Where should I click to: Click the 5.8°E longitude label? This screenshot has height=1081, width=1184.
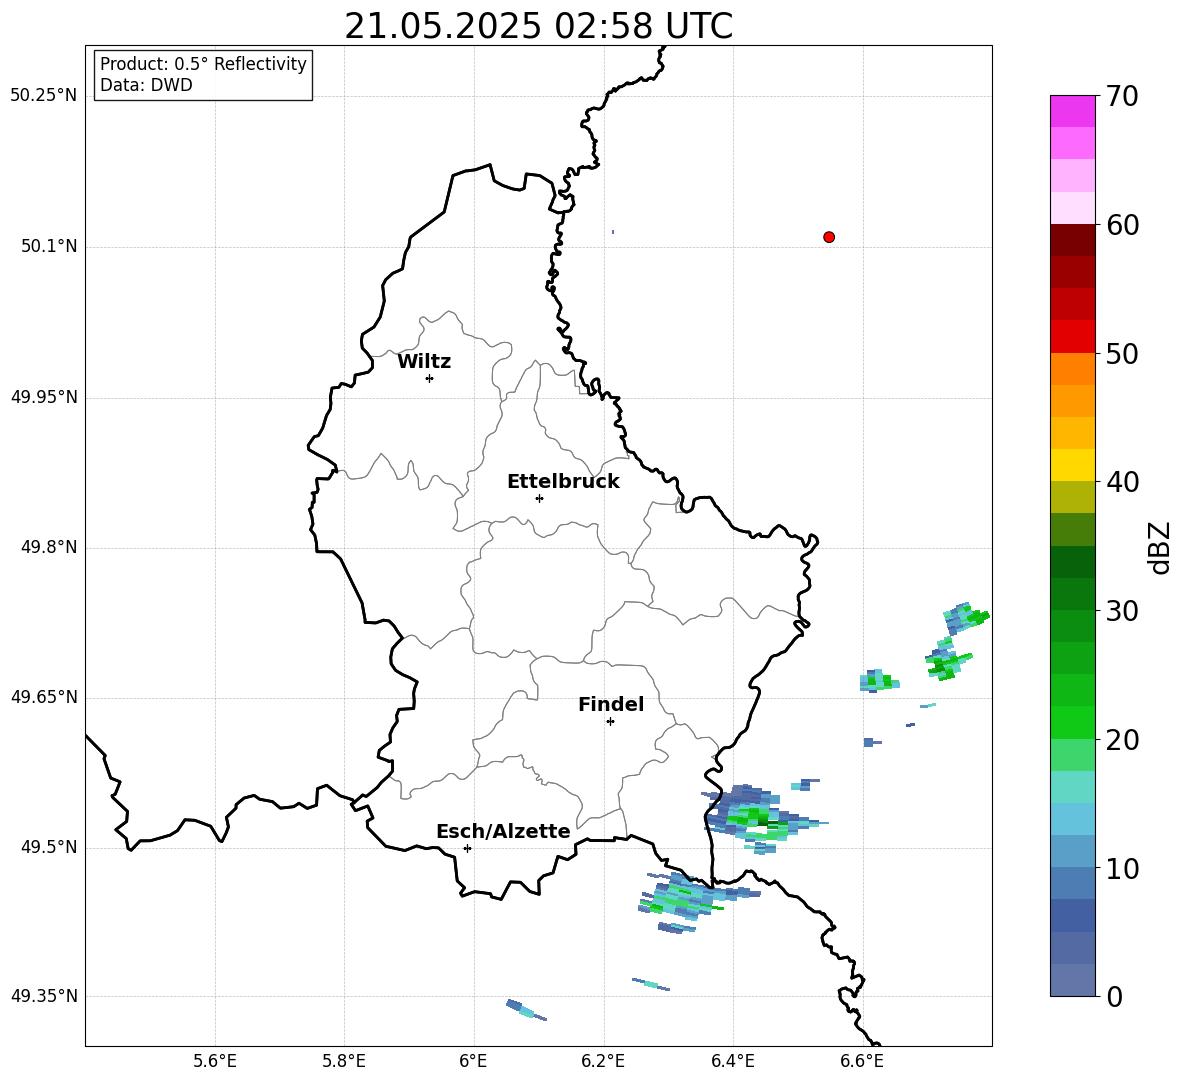point(344,1062)
